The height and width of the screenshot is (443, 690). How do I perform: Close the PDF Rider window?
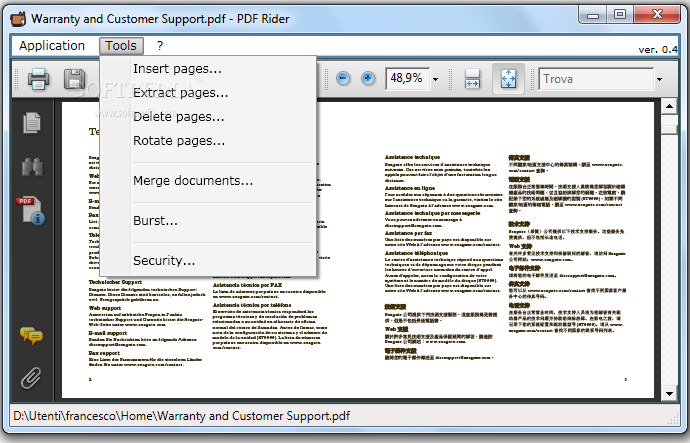(658, 15)
